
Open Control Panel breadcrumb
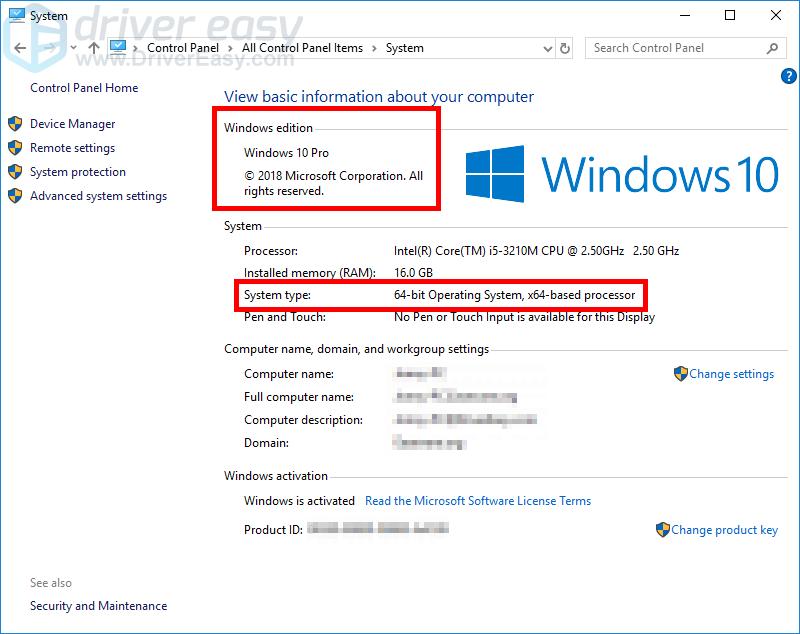click(x=183, y=48)
